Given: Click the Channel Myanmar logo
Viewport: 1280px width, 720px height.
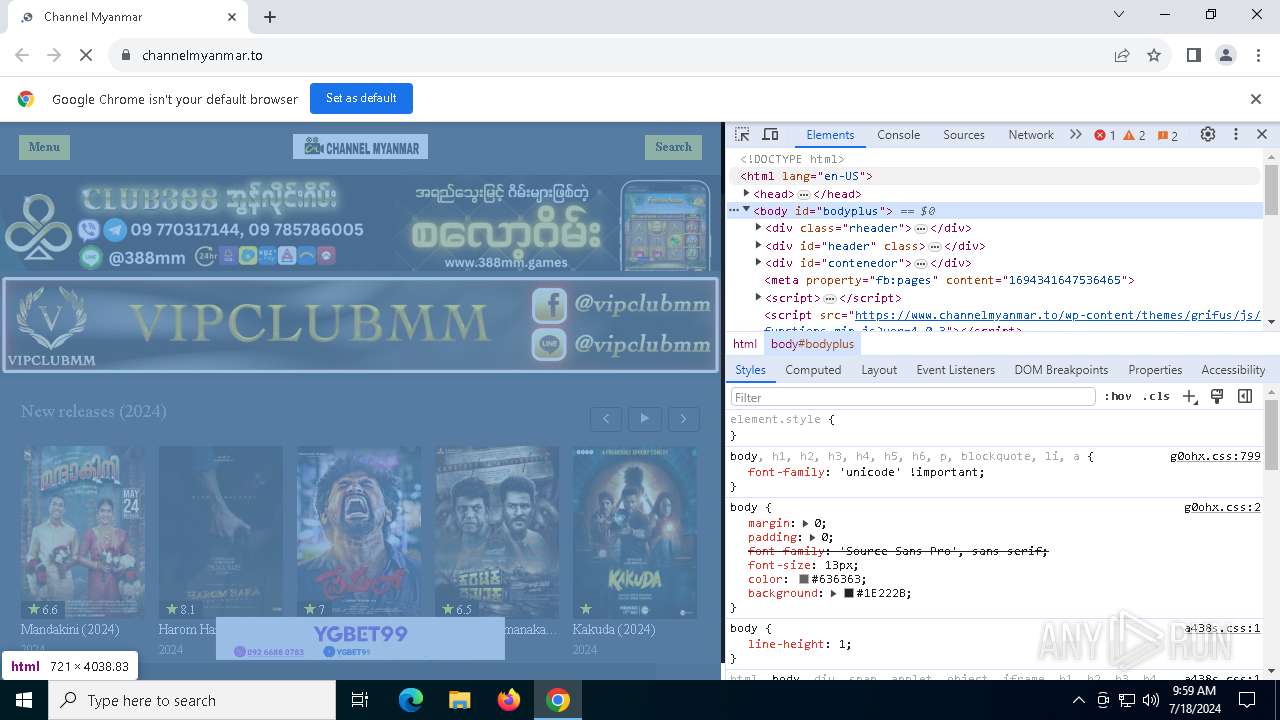Looking at the screenshot, I should [x=360, y=147].
